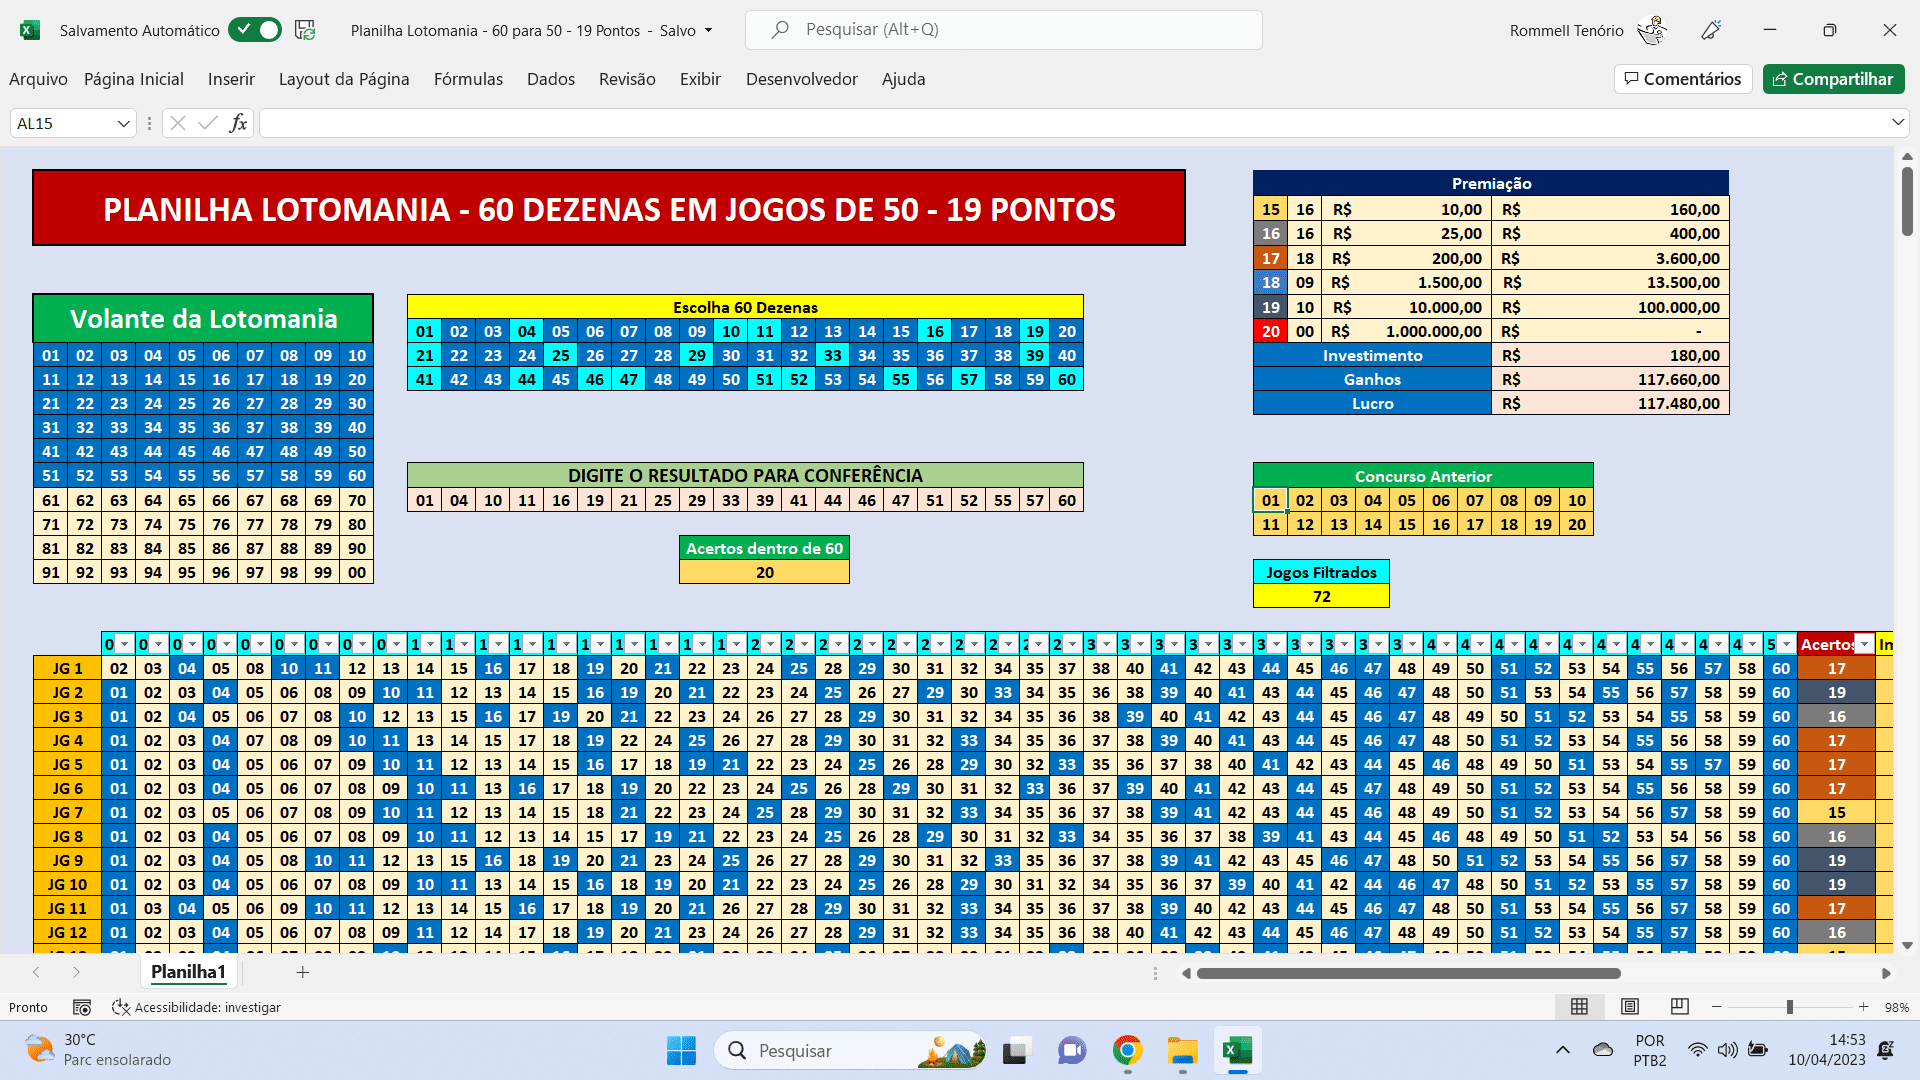Open the Página Inicial tab
This screenshot has height=1080, width=1920.
coord(134,79)
